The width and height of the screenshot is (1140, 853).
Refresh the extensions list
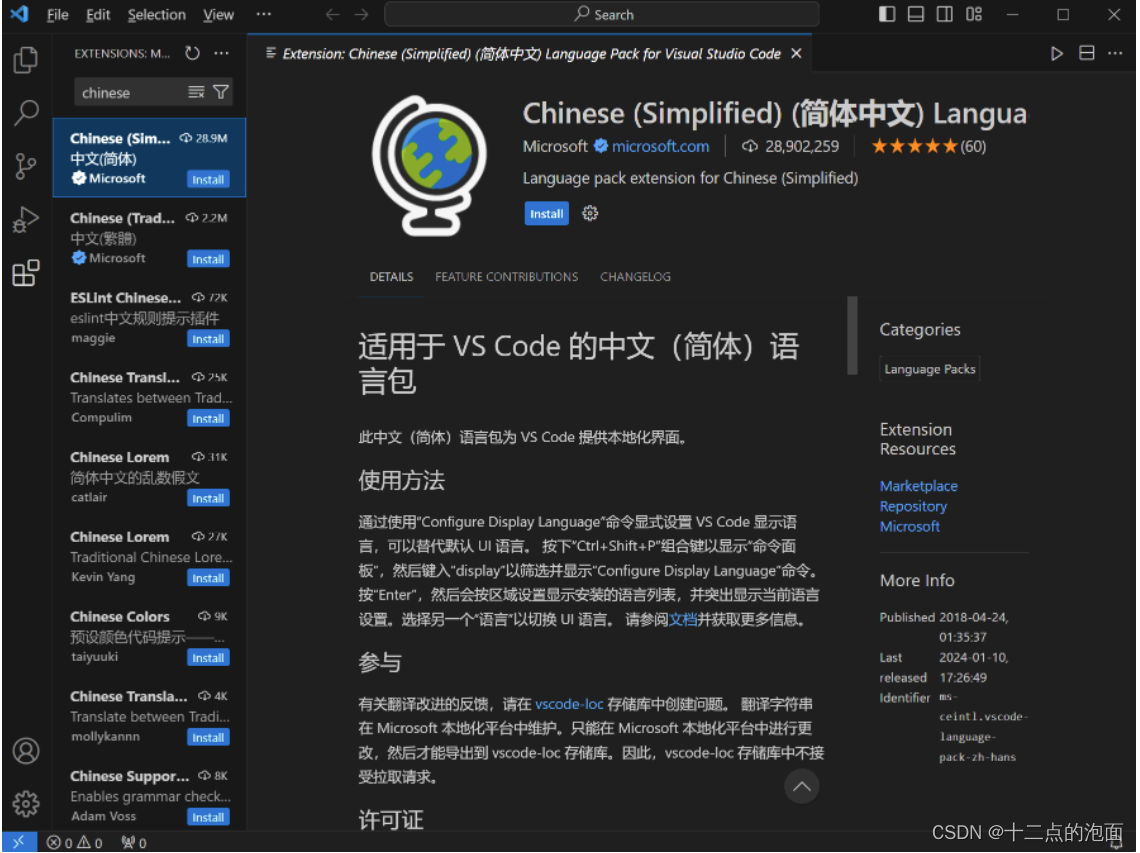click(191, 54)
